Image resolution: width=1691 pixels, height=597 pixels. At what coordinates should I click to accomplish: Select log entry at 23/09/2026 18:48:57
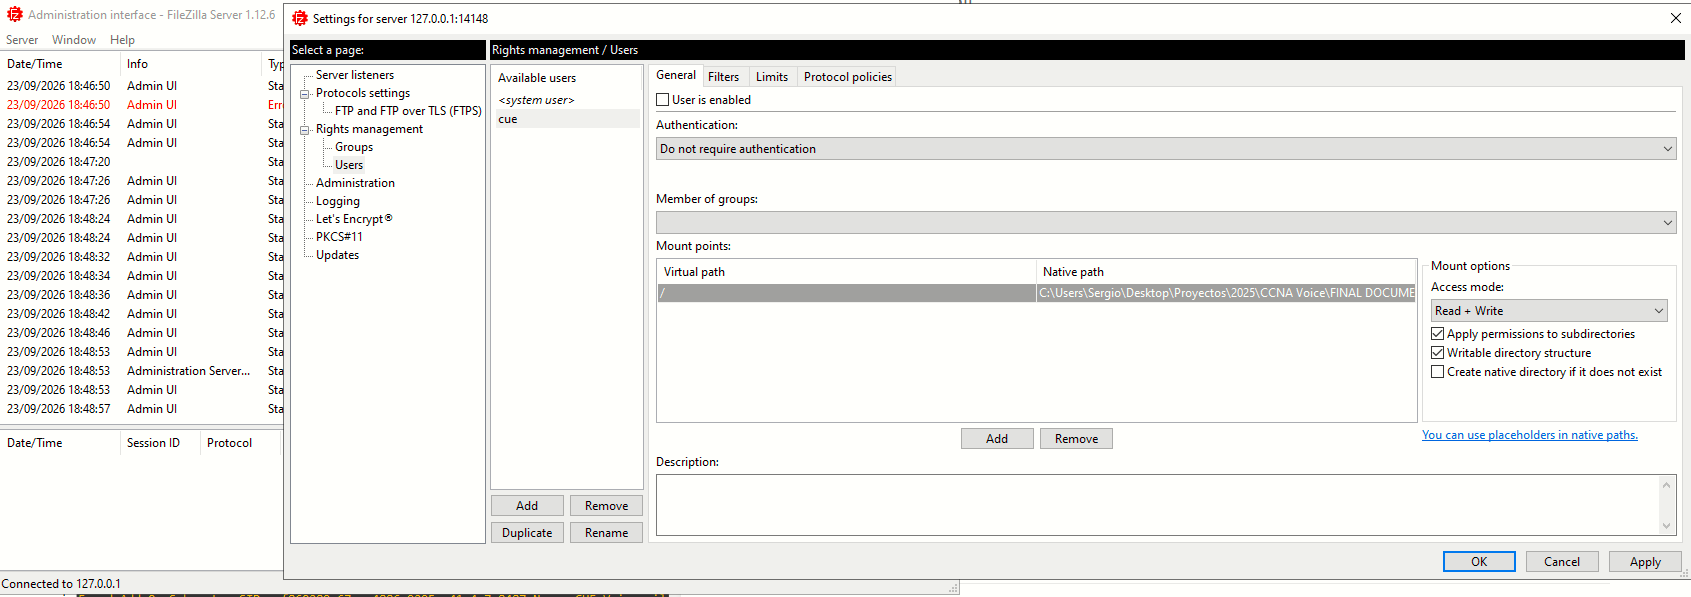tap(142, 409)
